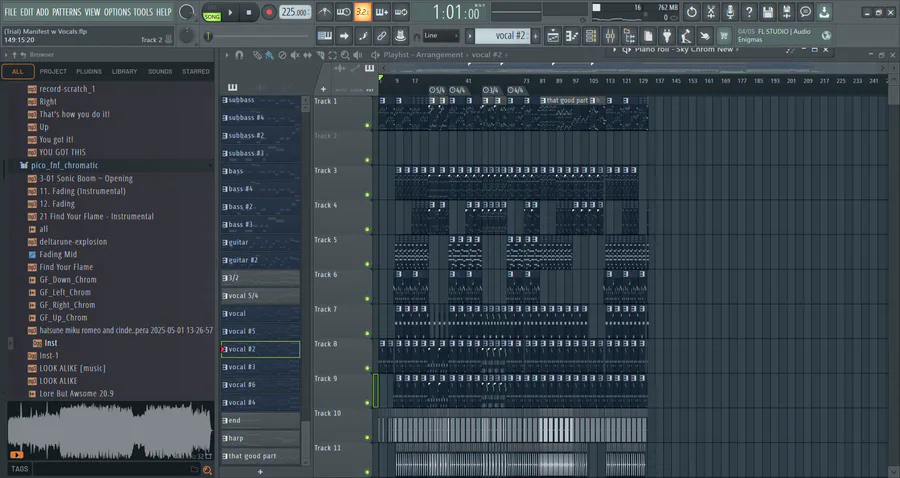Toggle Track 3 mute green light
Screen dimensions: 900x478
367,195
